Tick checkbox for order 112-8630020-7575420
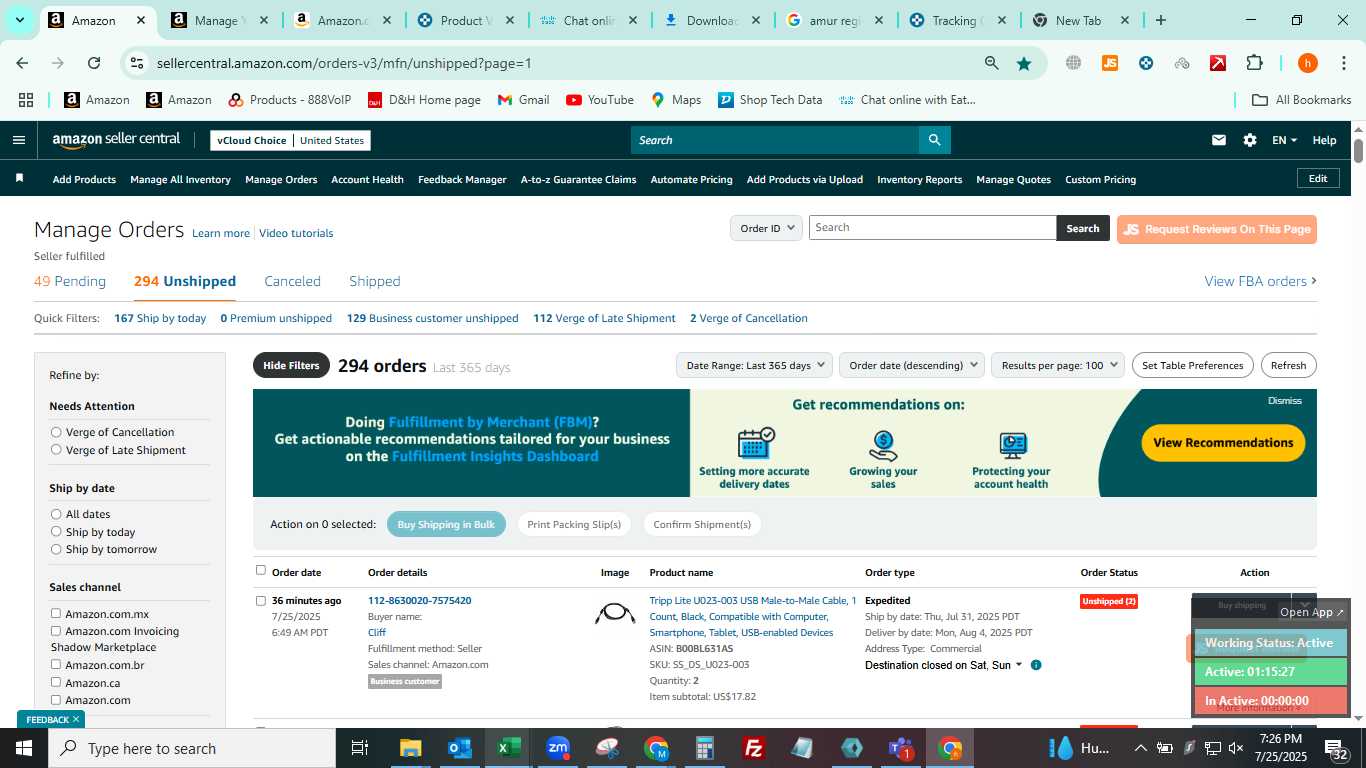 [x=261, y=601]
